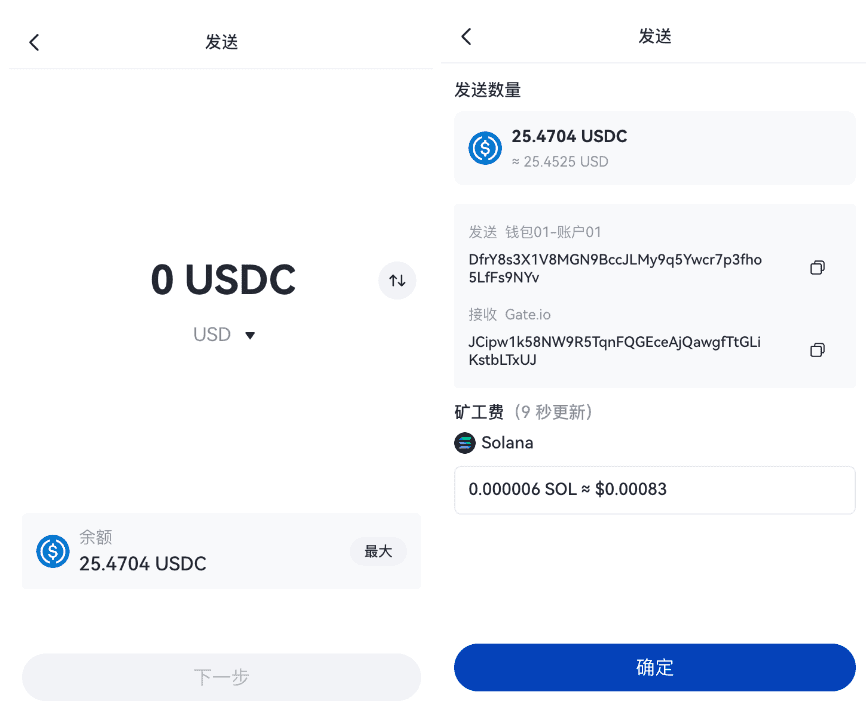Open the USD currency dropdown
The width and height of the screenshot is (866, 708).
click(224, 335)
